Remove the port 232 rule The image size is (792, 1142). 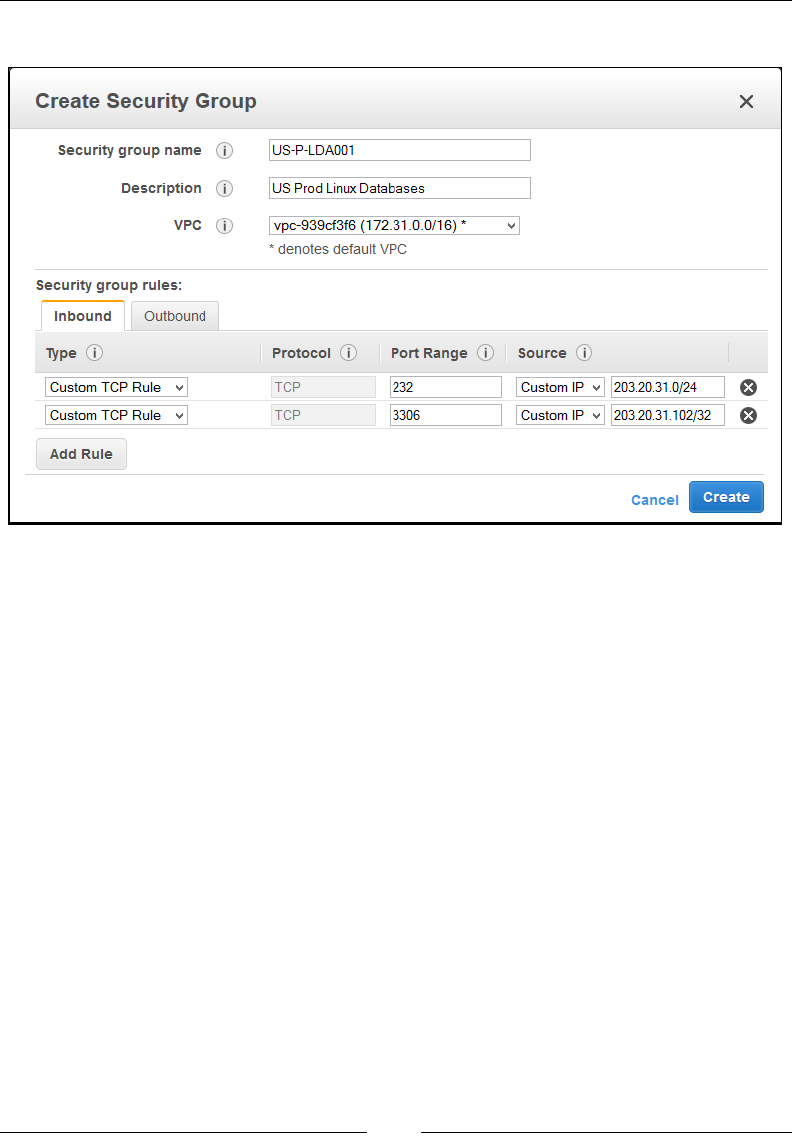click(x=748, y=388)
